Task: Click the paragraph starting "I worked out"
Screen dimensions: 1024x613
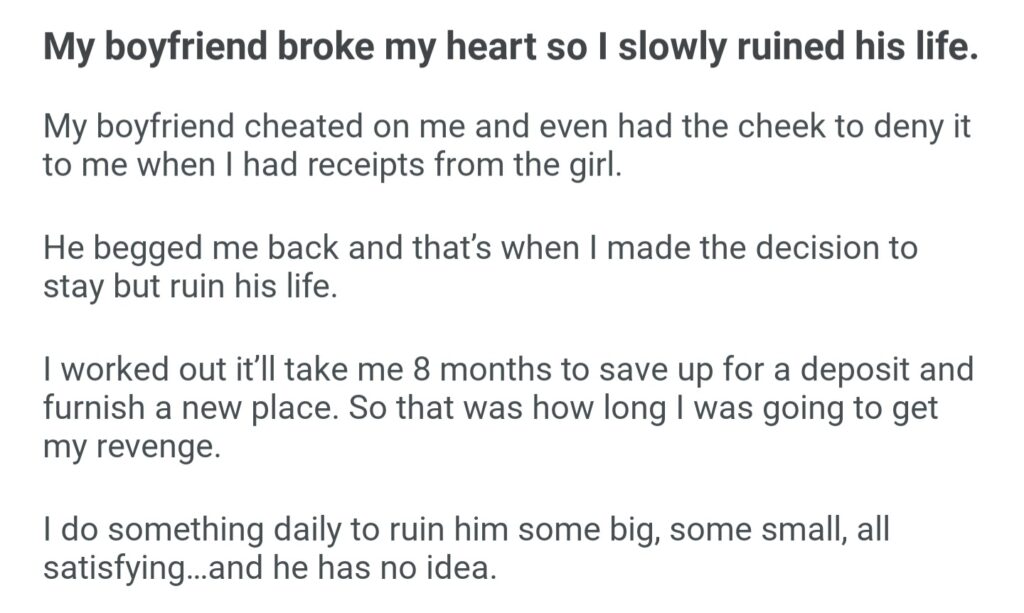Action: coord(508,405)
